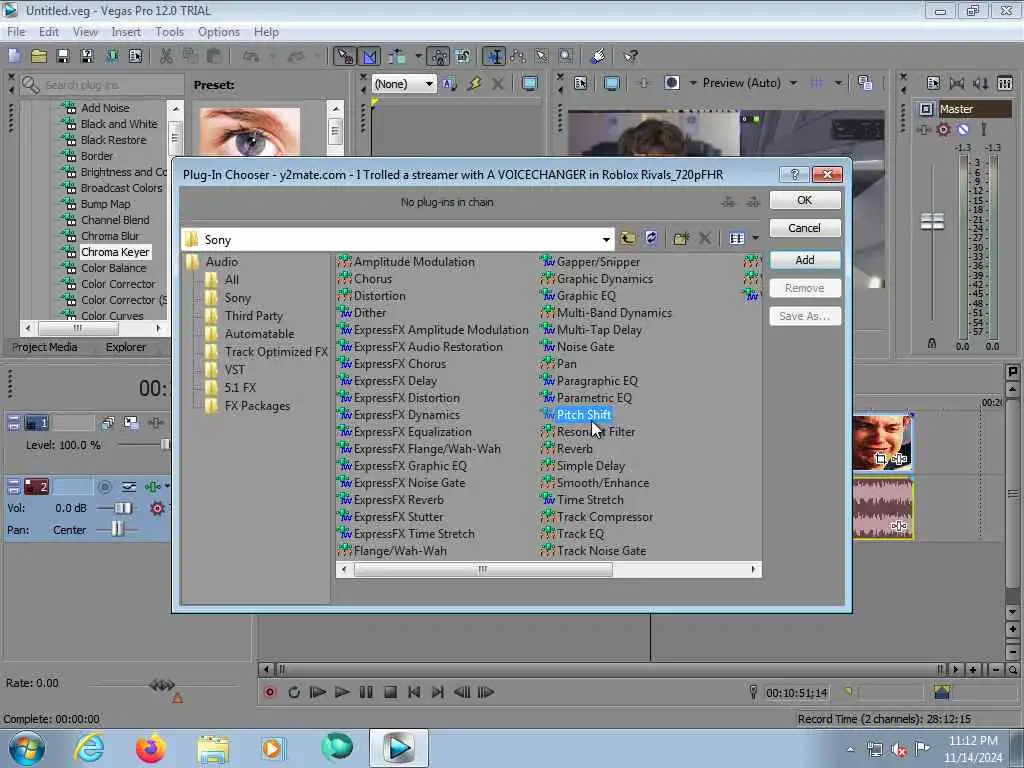Screen dimensions: 1024x768
Task: Click the New Folder icon in the Plug-In Chooser
Action: click(680, 238)
